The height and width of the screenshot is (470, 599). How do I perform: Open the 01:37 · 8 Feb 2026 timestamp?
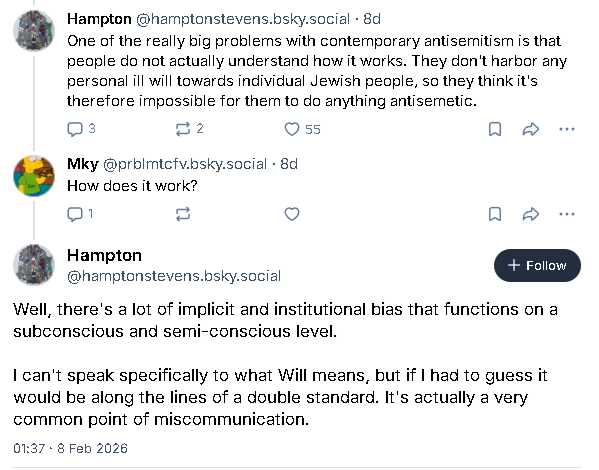[70, 448]
